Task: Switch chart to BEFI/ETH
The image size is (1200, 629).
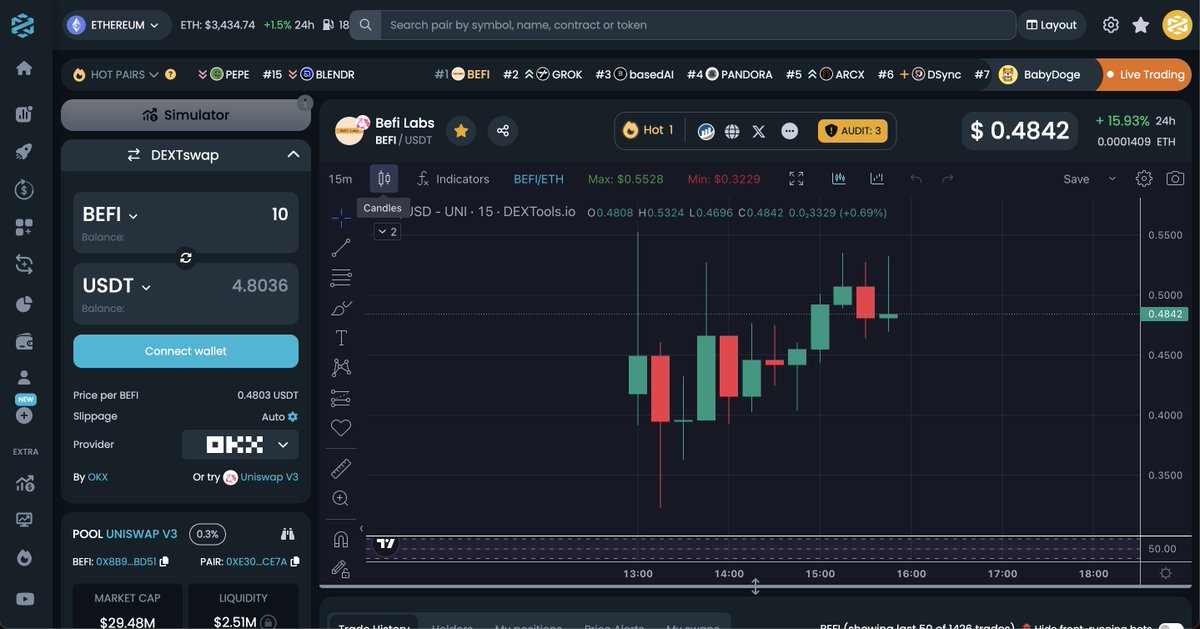Action: pyautogui.click(x=538, y=179)
